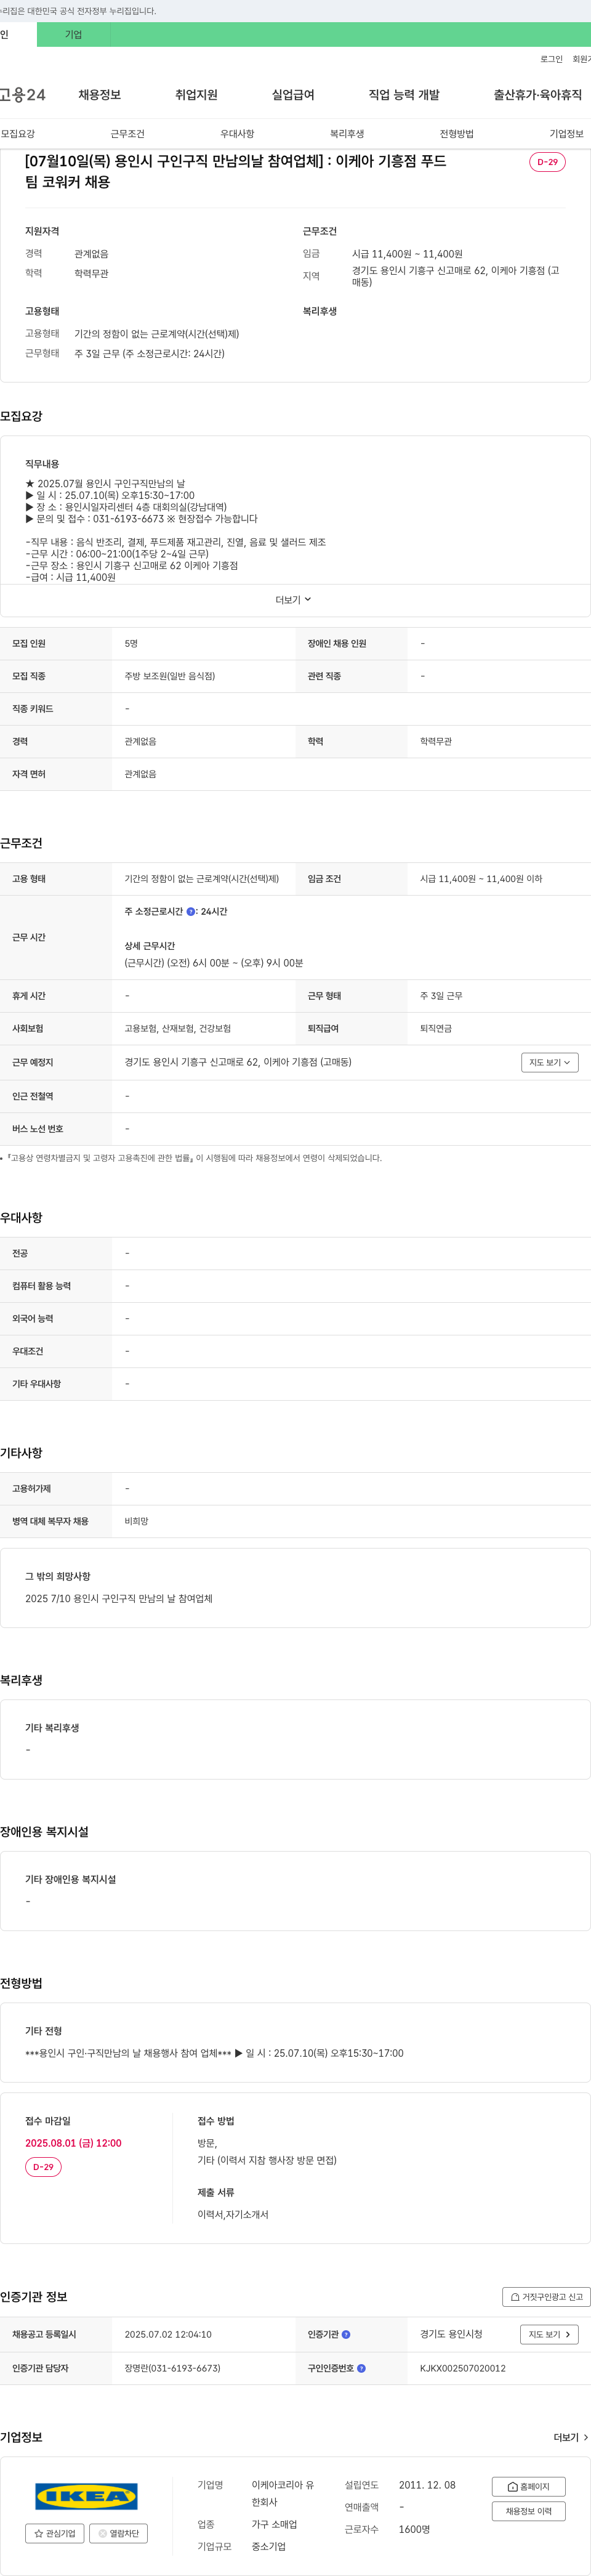Open 지도 보기 dropdown for 근무 예정지
The width and height of the screenshot is (591, 2576).
tap(549, 1063)
